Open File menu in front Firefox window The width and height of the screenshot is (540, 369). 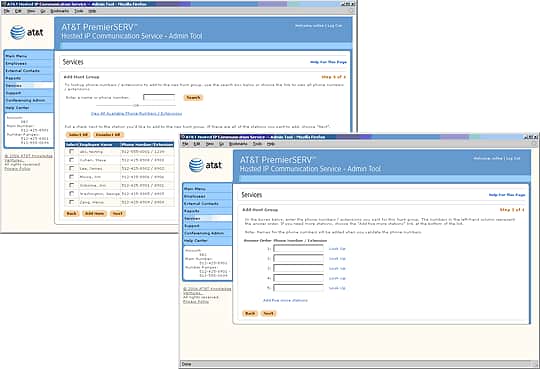coord(185,144)
